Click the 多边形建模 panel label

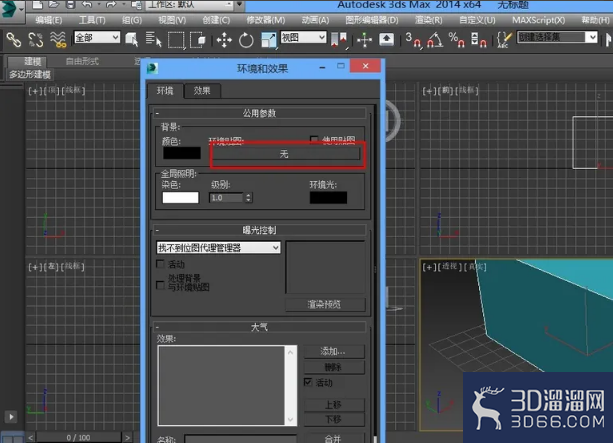click(30, 75)
